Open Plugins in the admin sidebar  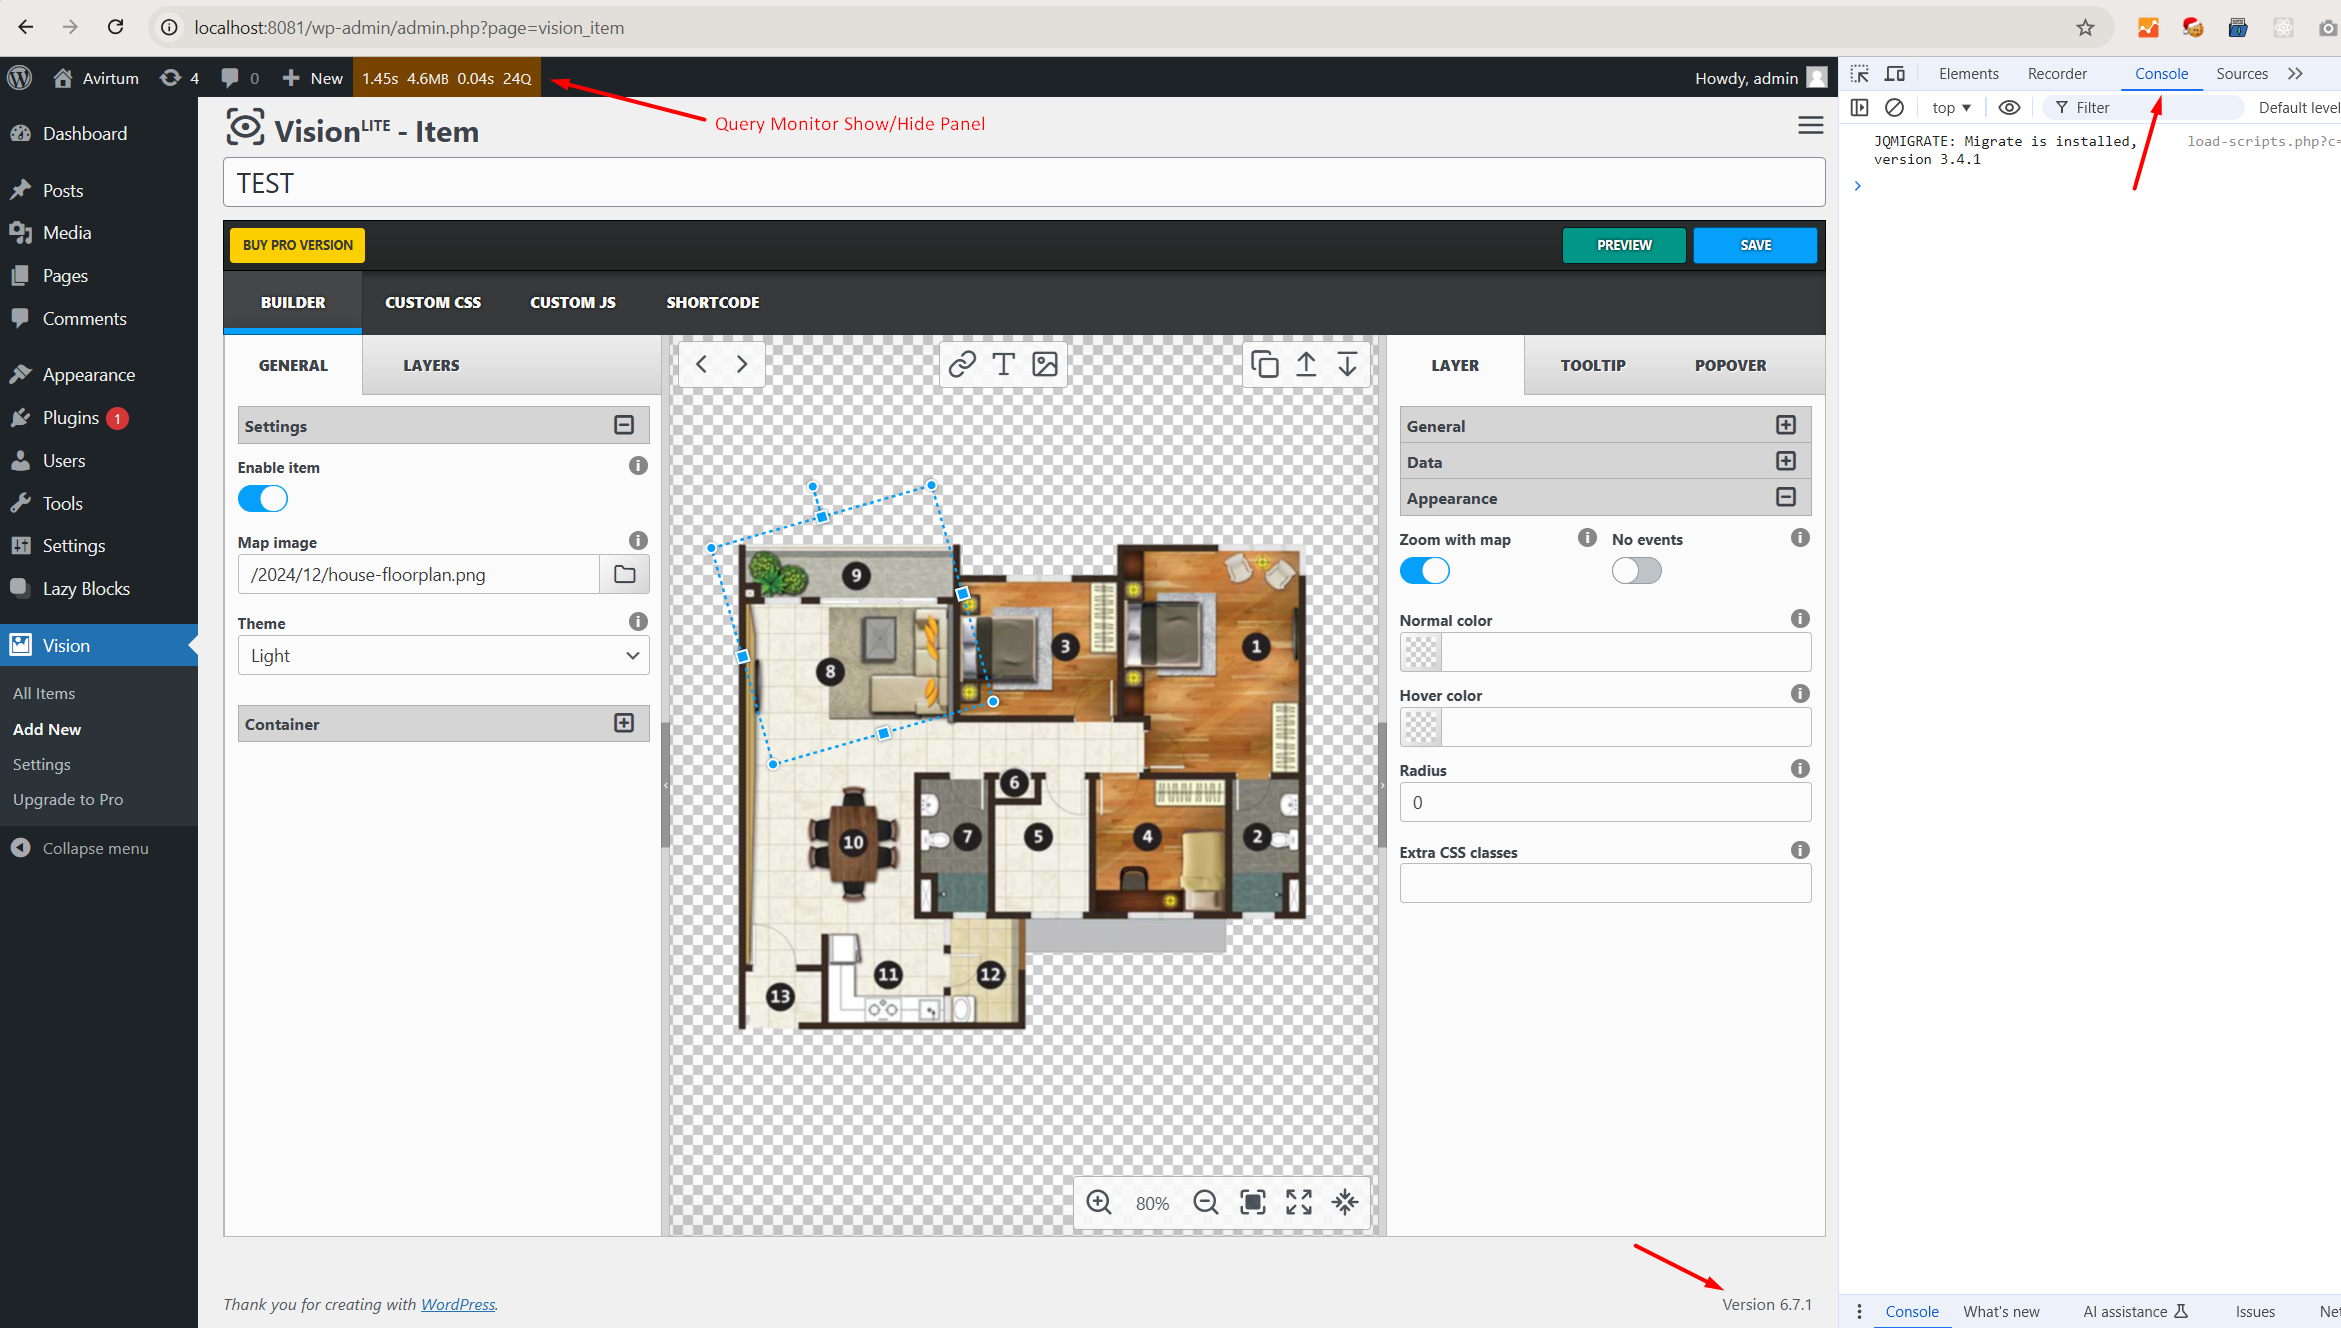pos(70,418)
